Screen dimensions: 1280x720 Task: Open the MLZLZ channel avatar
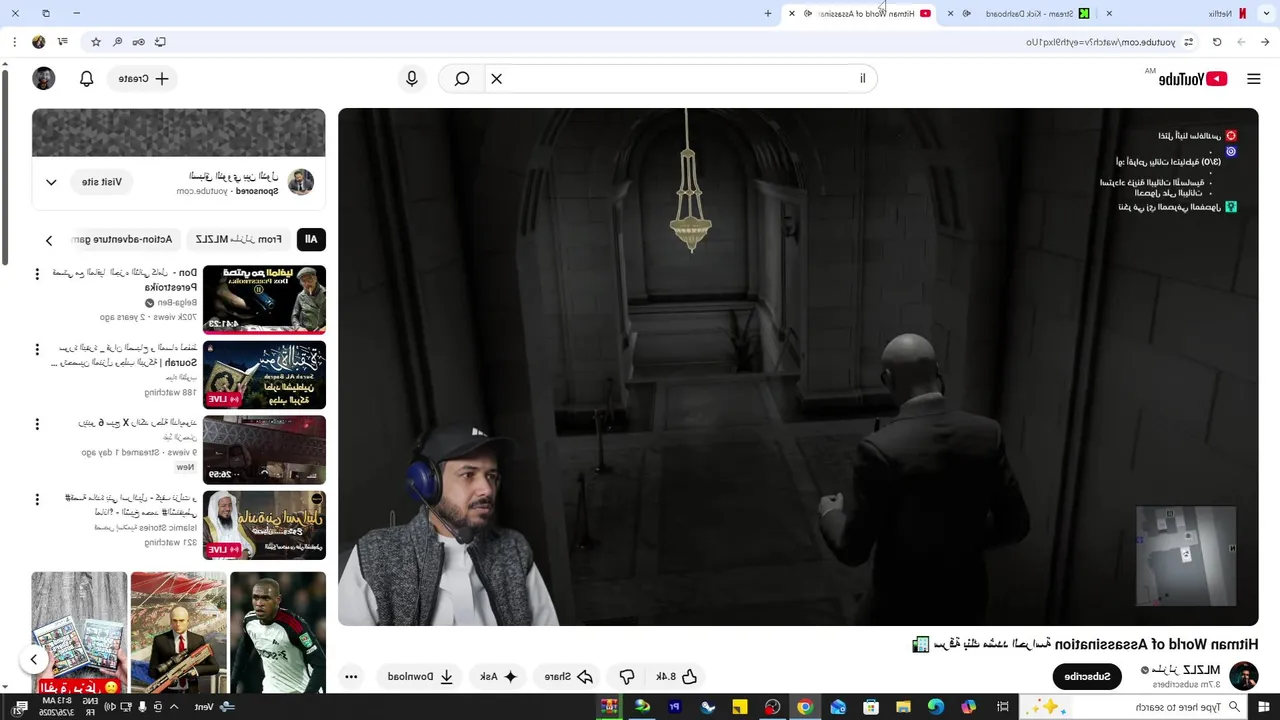[x=1243, y=676]
